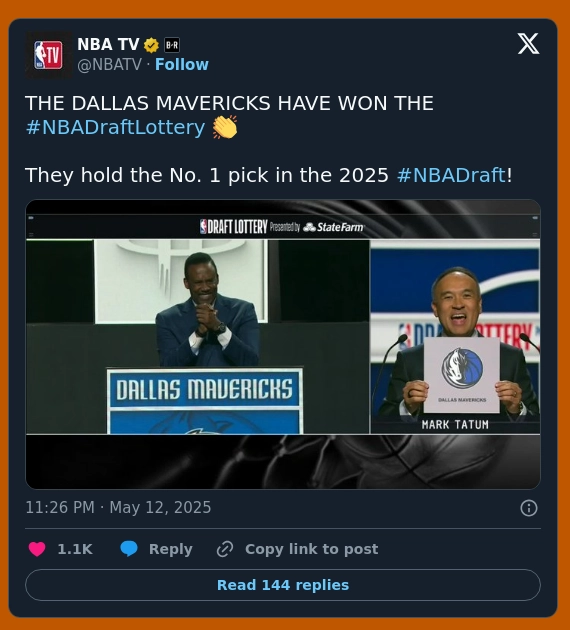Click the Reply label
The width and height of the screenshot is (570, 630).
coord(171,549)
